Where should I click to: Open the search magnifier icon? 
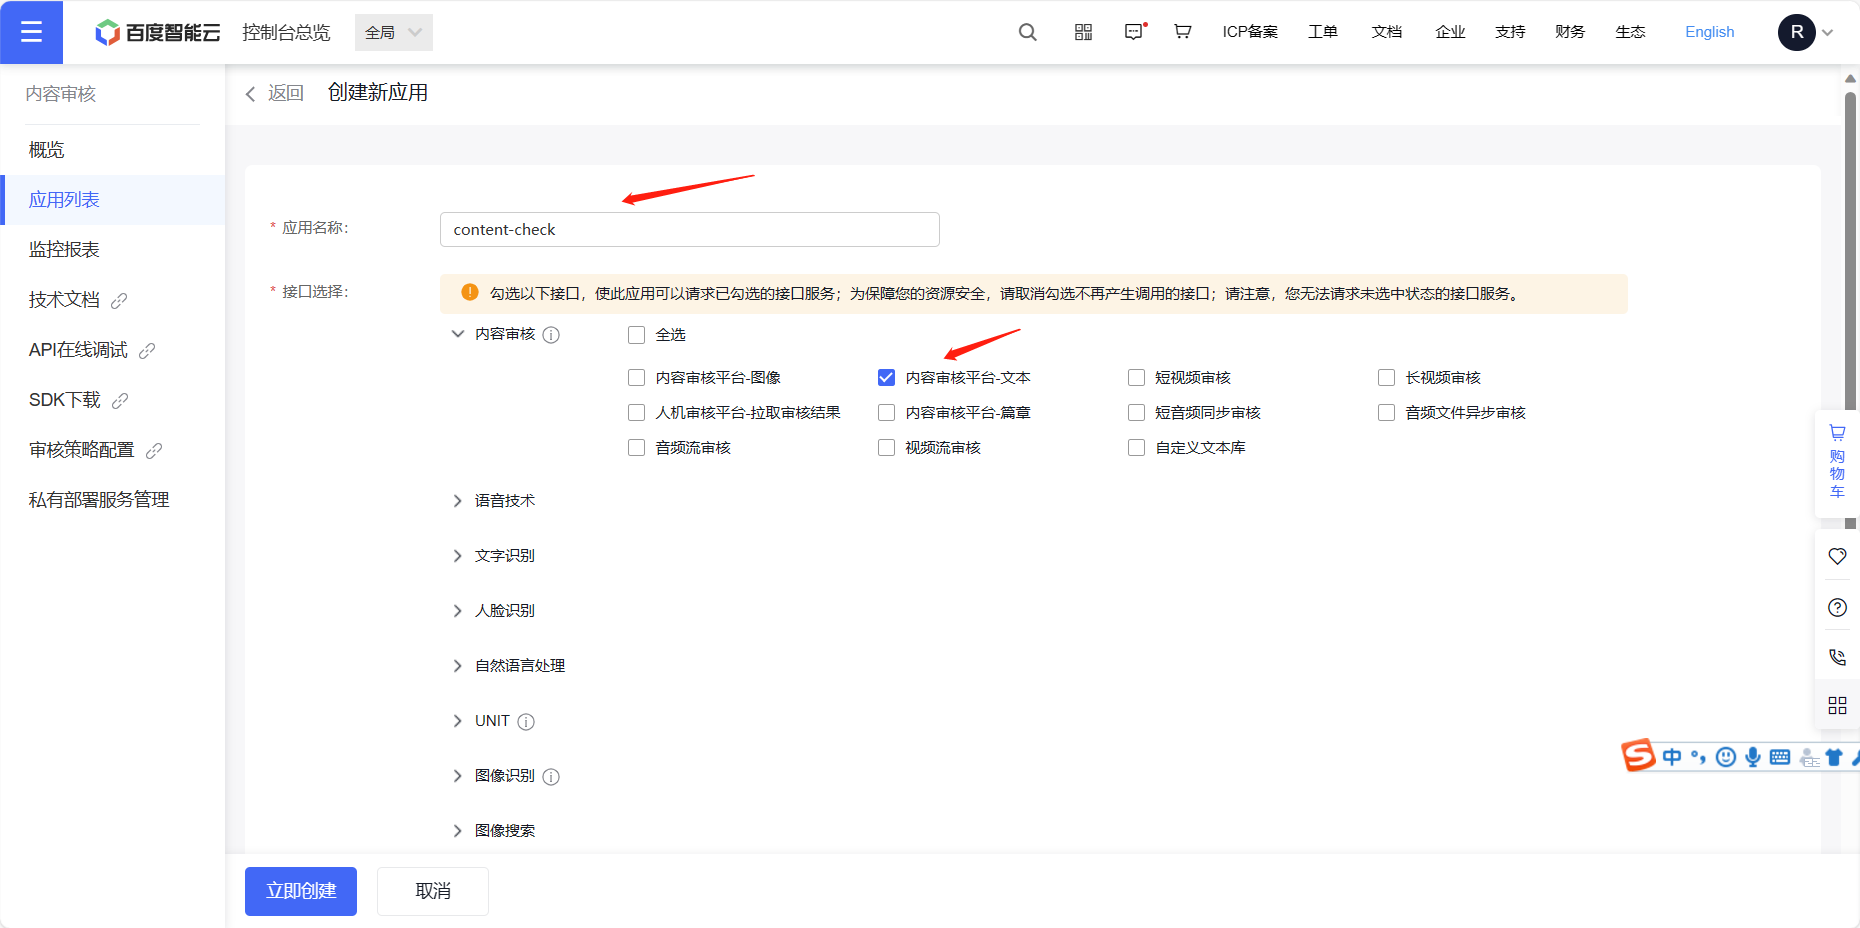click(x=1027, y=32)
